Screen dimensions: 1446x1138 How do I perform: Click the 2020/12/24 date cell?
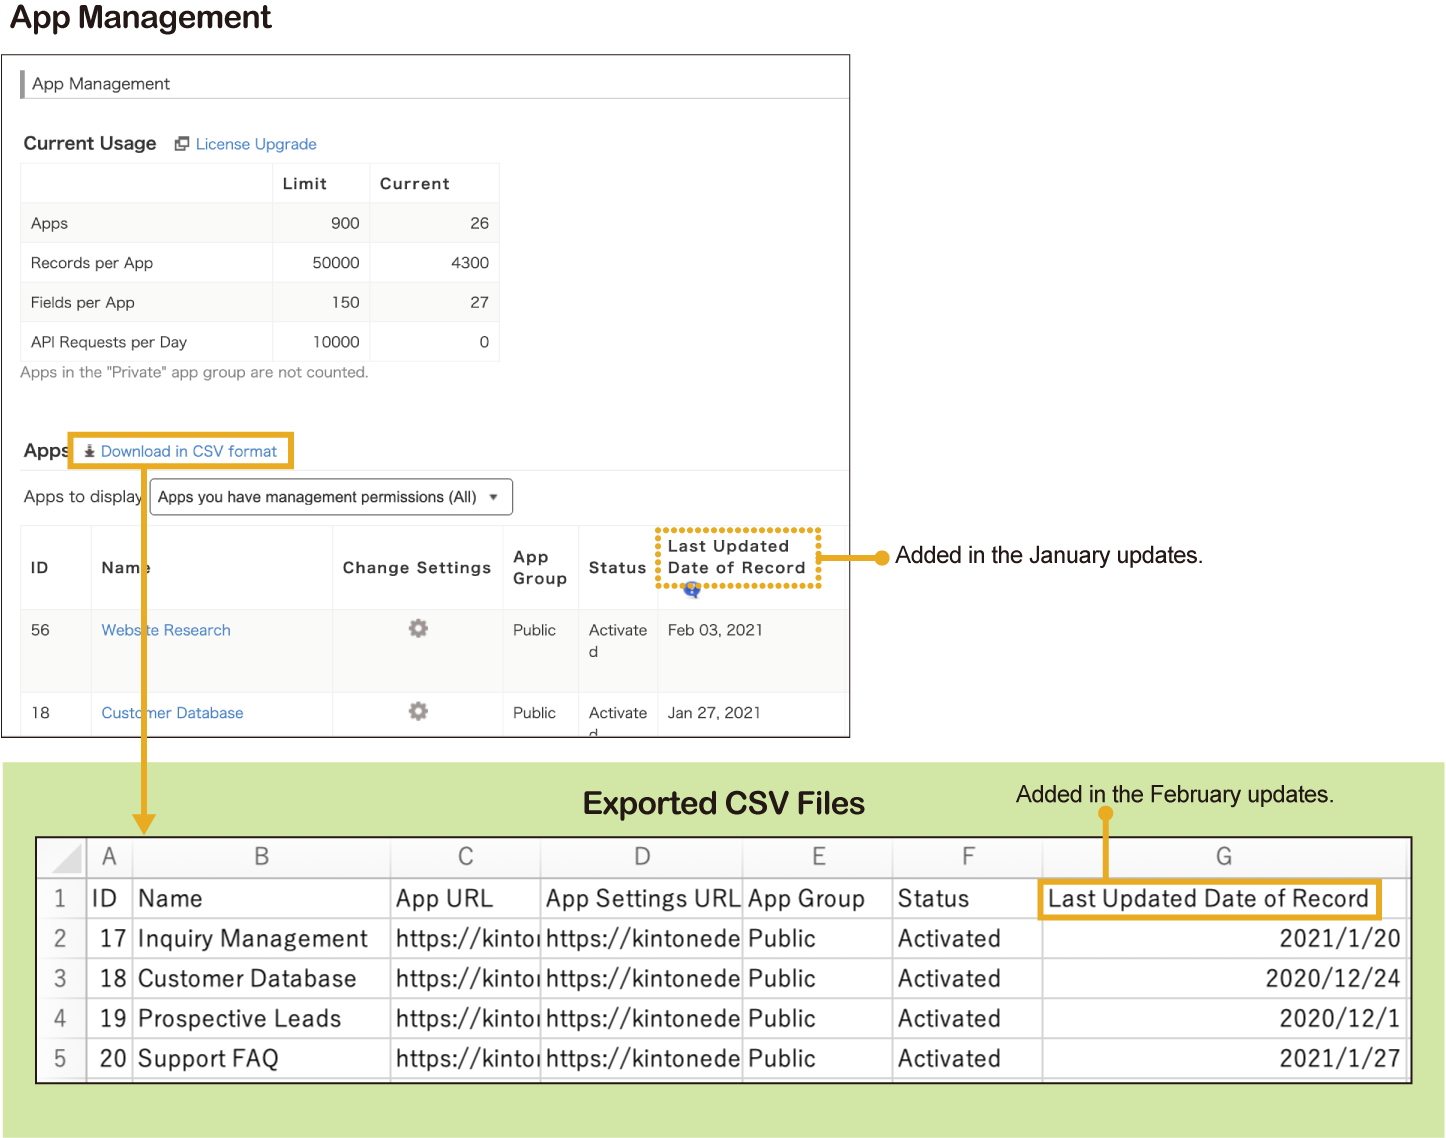(x=1332, y=978)
